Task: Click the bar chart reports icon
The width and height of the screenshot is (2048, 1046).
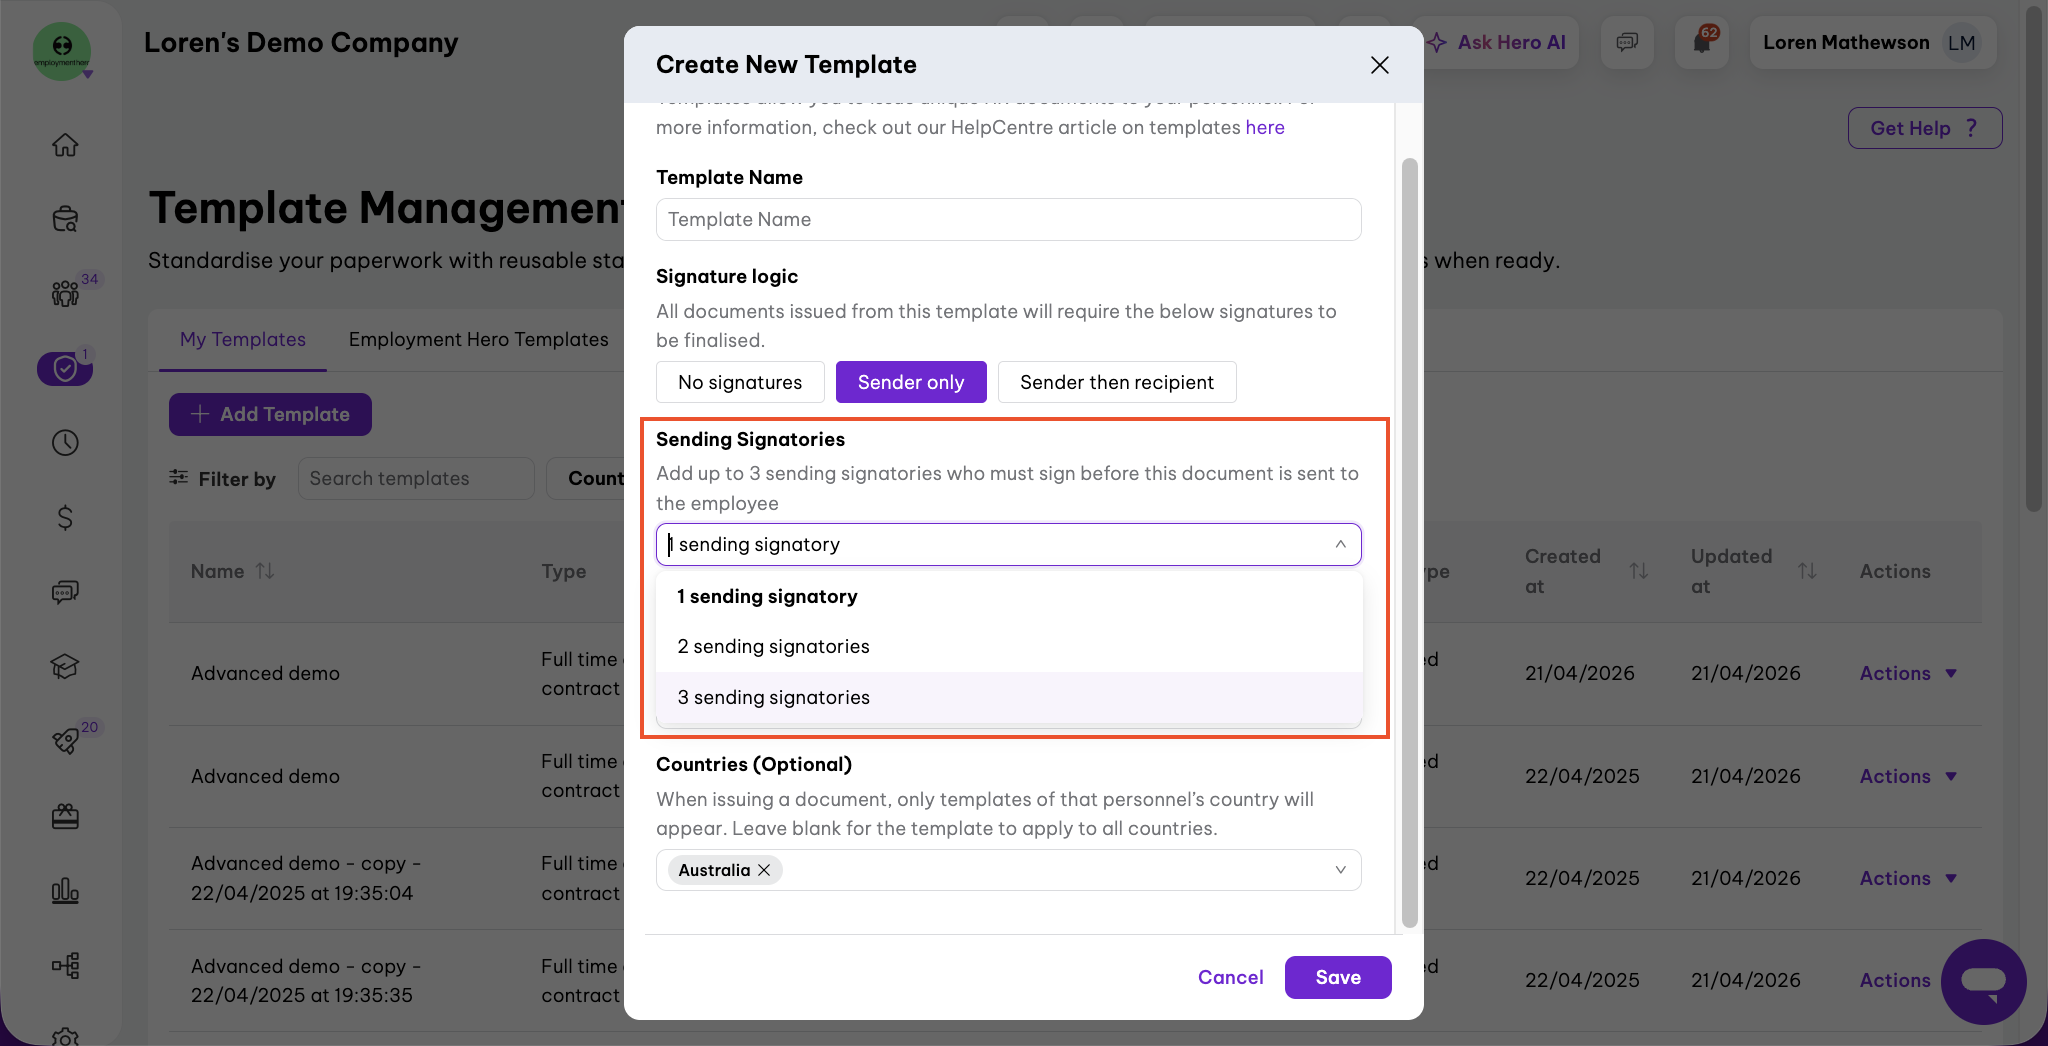Action: [65, 890]
